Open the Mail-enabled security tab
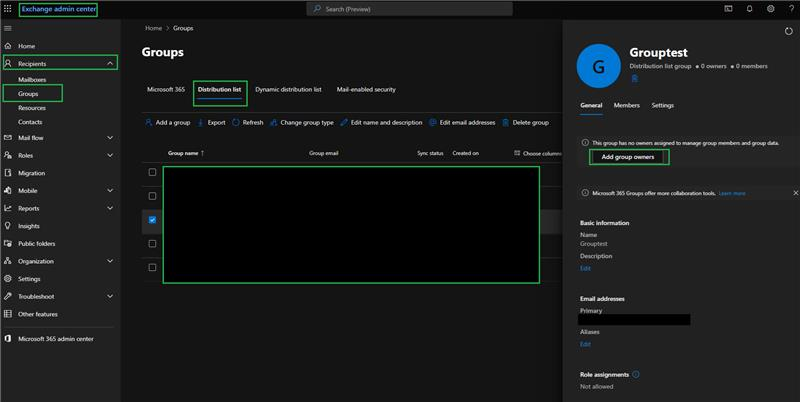This screenshot has width=800, height=402. (x=366, y=89)
